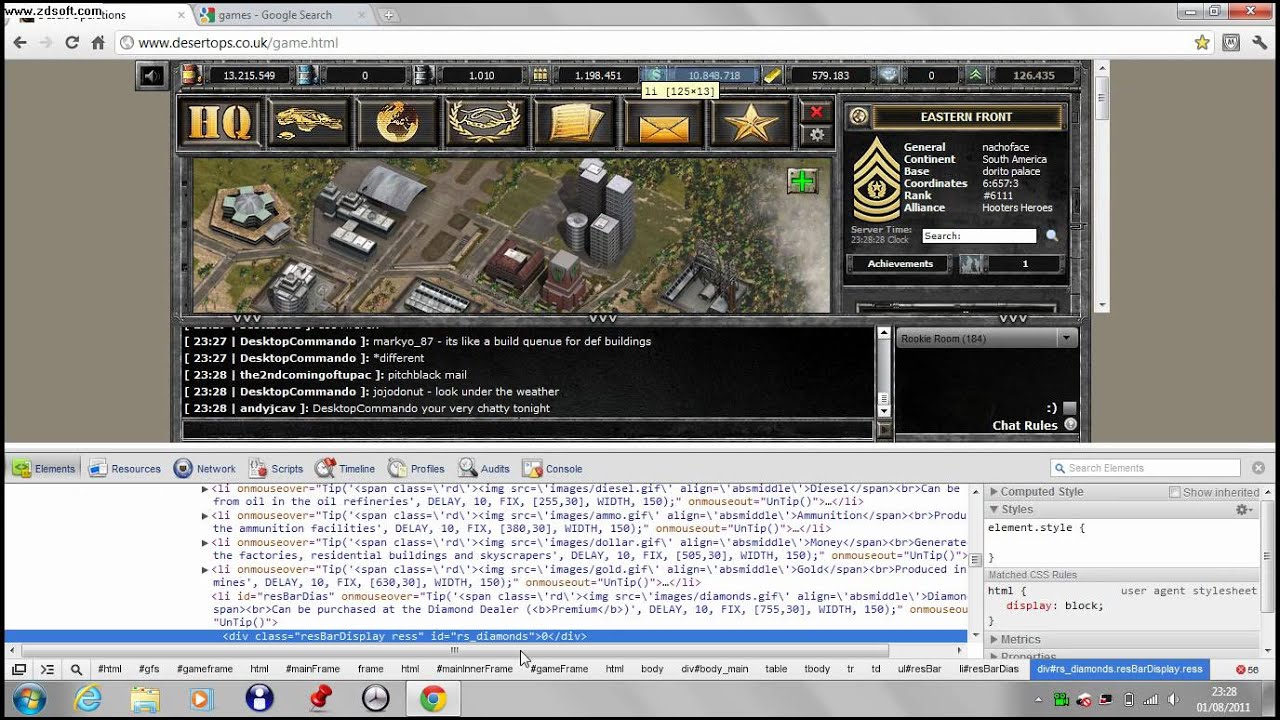Open the Windows Start menu
The height and width of the screenshot is (720, 1280).
(28, 698)
